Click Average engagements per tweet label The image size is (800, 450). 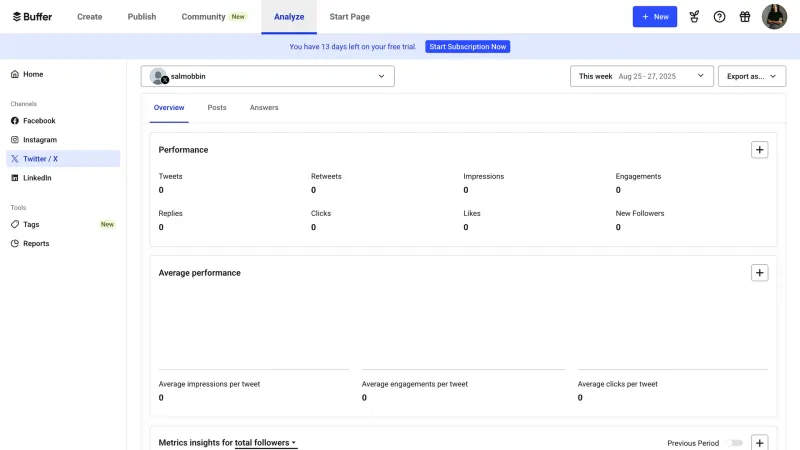pyautogui.click(x=415, y=384)
